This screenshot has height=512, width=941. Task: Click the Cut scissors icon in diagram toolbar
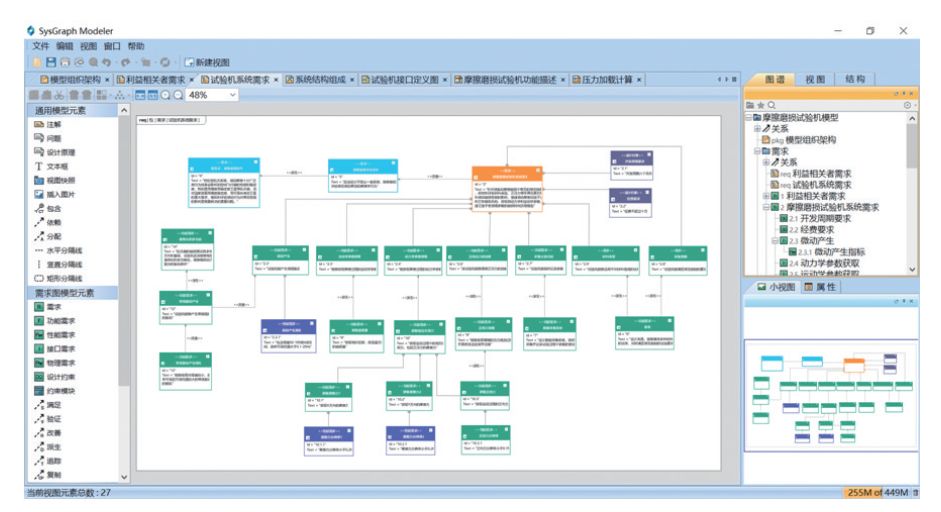(59, 95)
